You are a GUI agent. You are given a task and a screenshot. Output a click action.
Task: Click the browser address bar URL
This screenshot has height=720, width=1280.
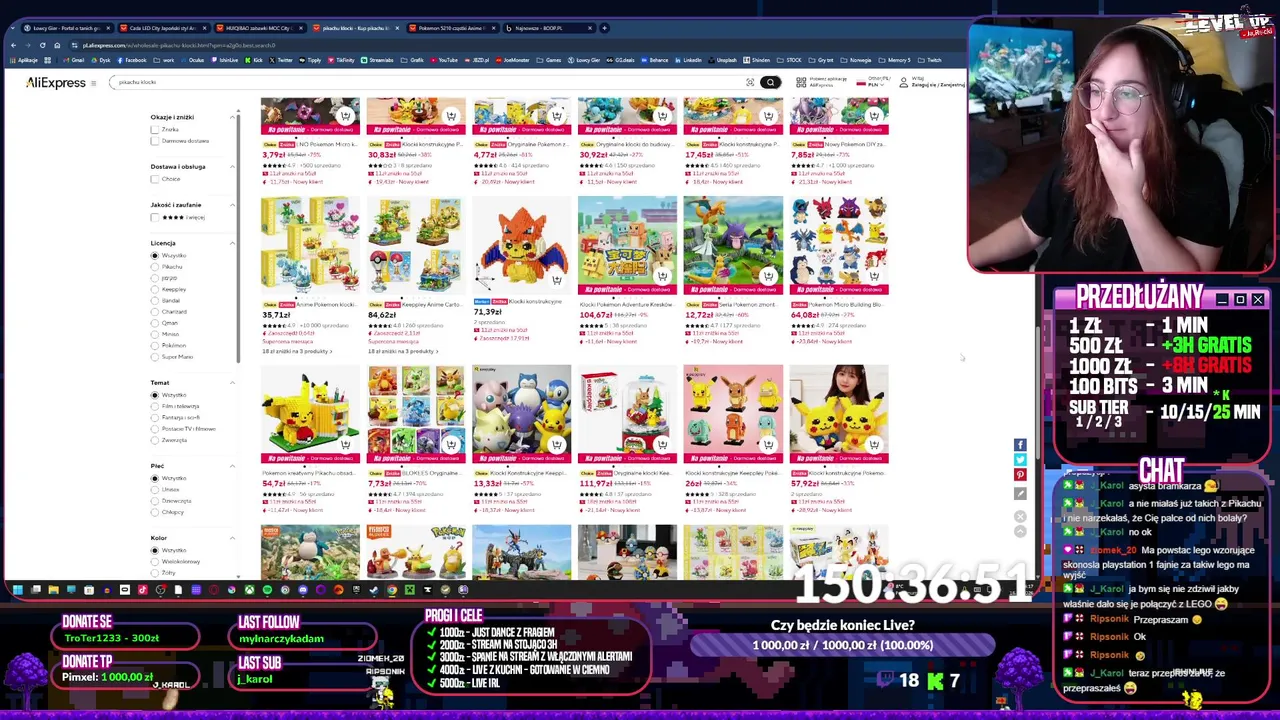click(x=180, y=45)
